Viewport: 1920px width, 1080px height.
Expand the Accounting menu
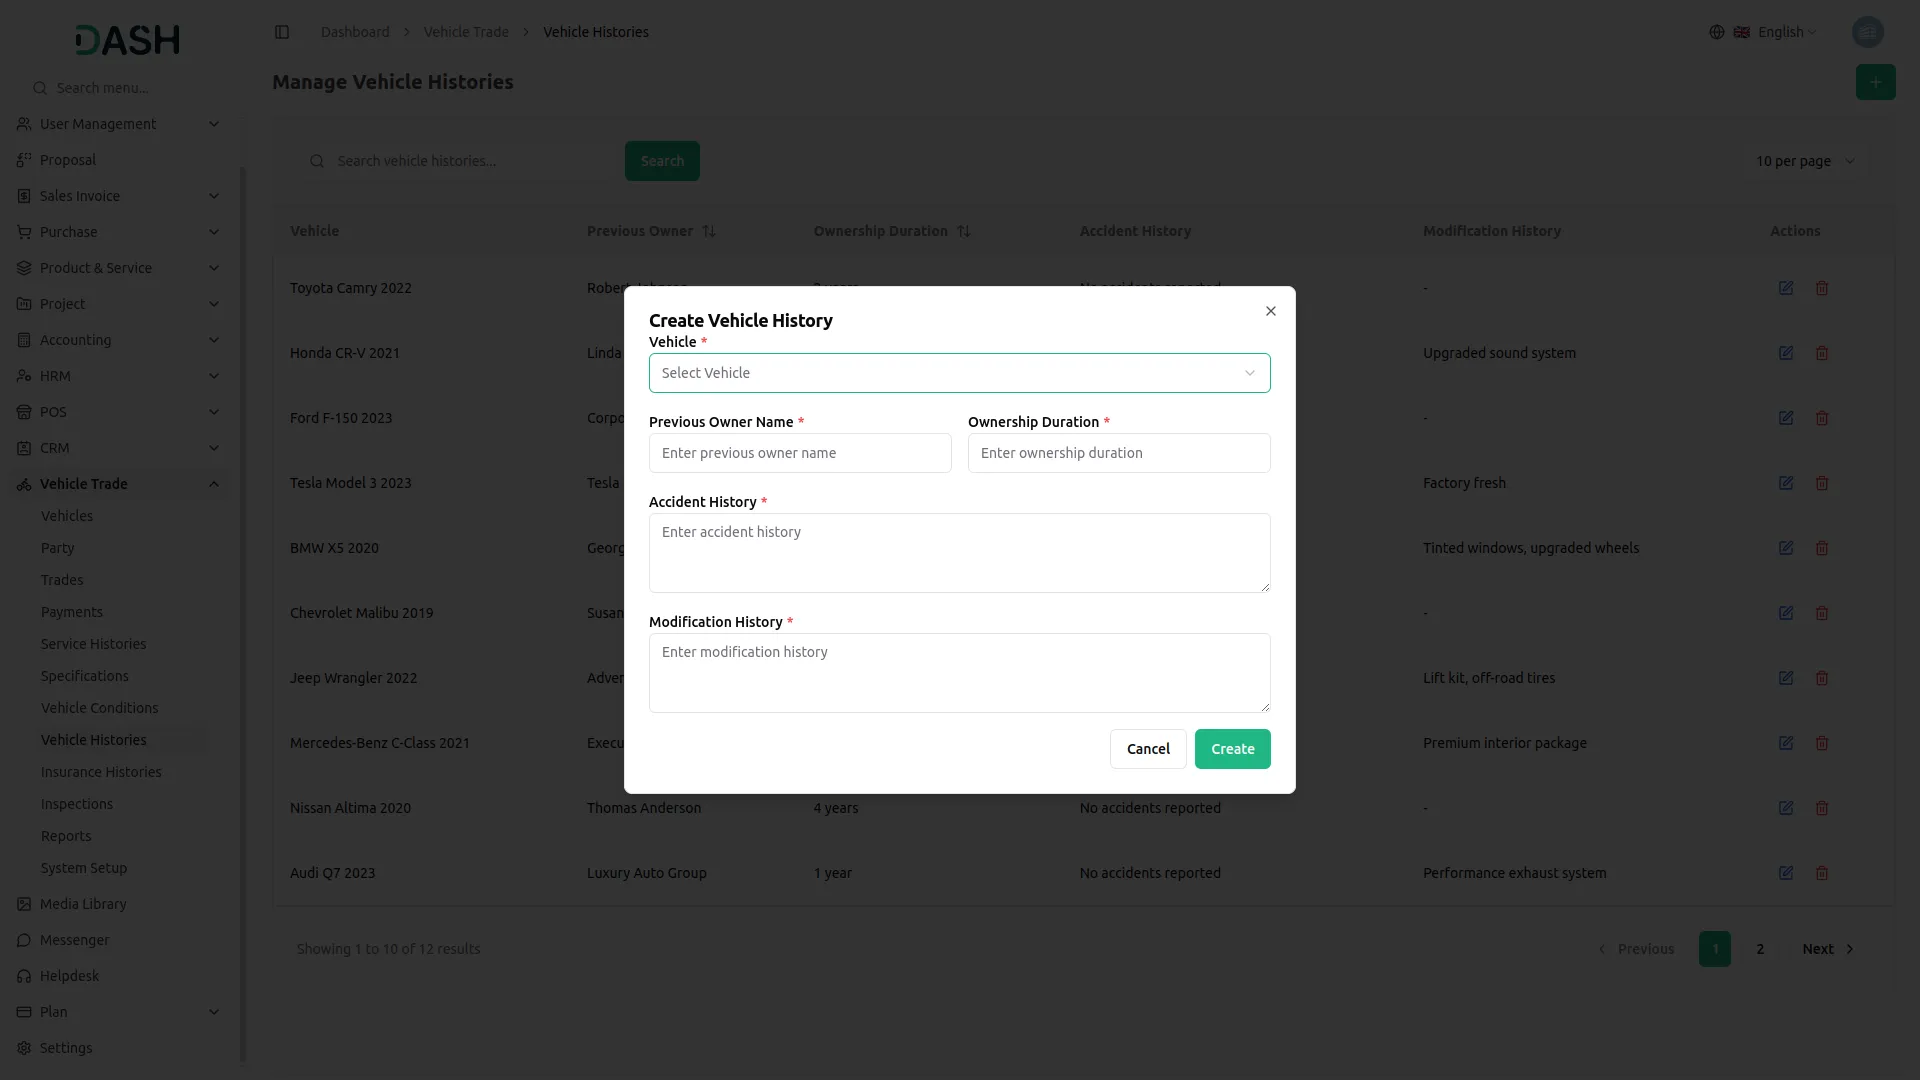[x=118, y=340]
